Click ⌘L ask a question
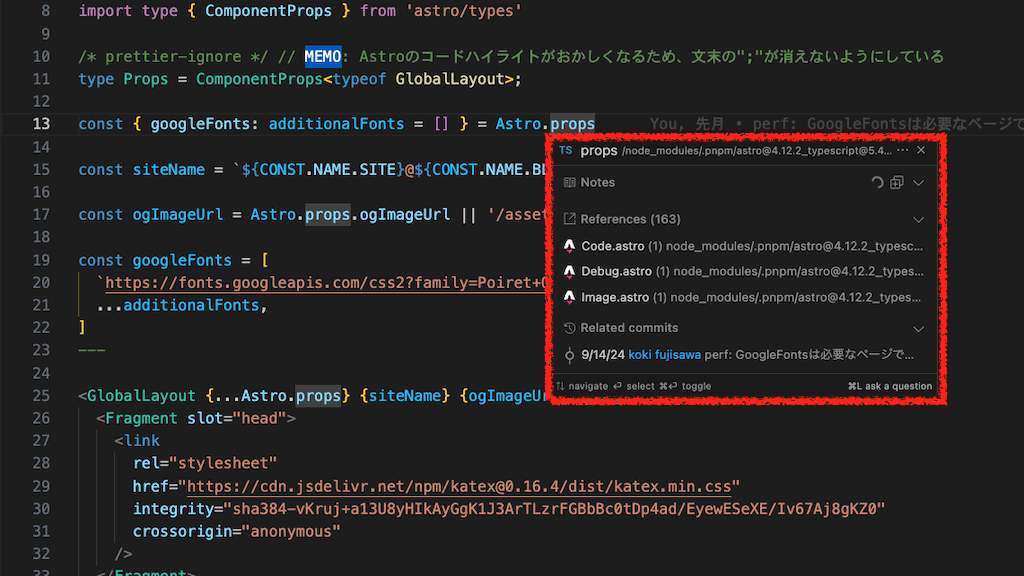 (889, 386)
